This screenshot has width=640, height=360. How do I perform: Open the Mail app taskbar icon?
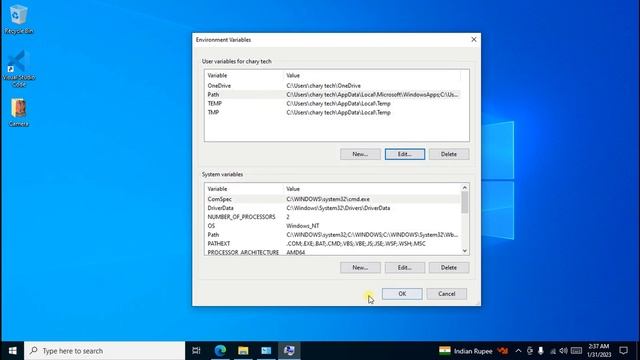[x=266, y=351]
